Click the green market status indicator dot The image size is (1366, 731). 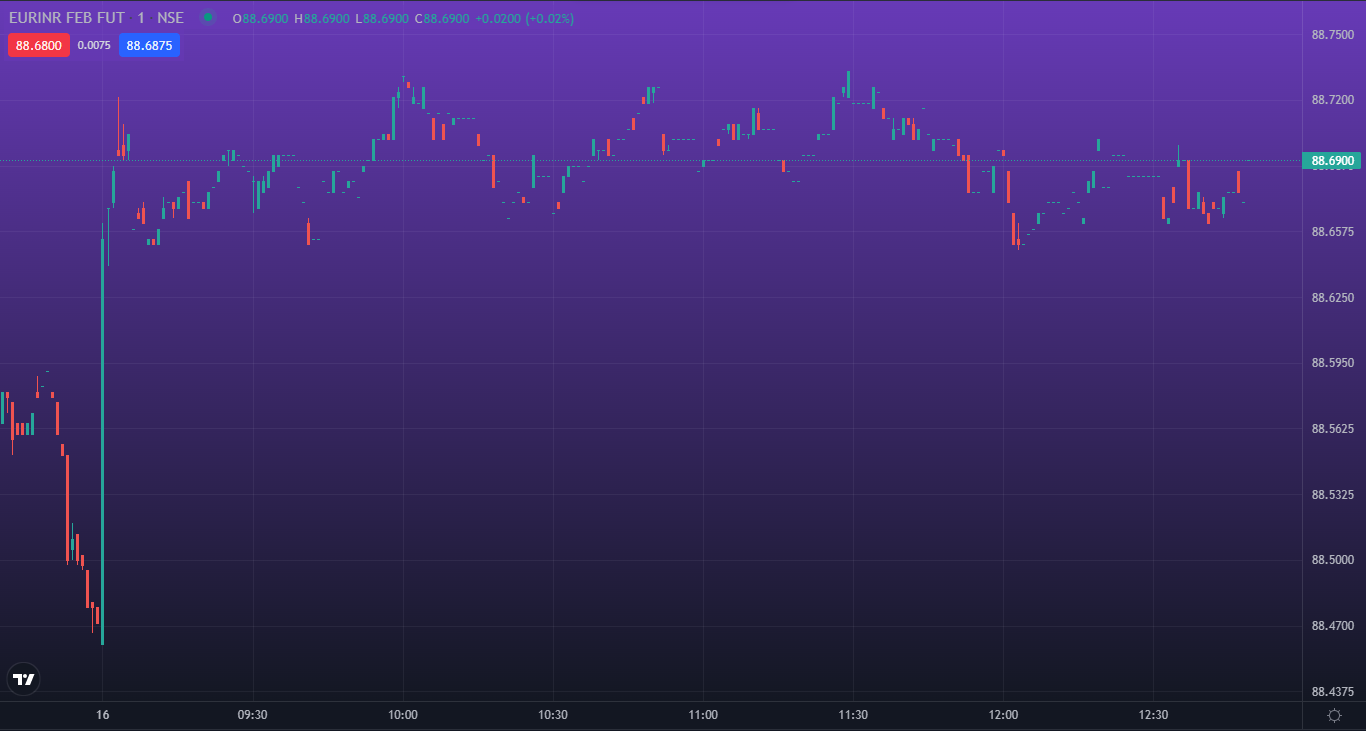pos(207,17)
